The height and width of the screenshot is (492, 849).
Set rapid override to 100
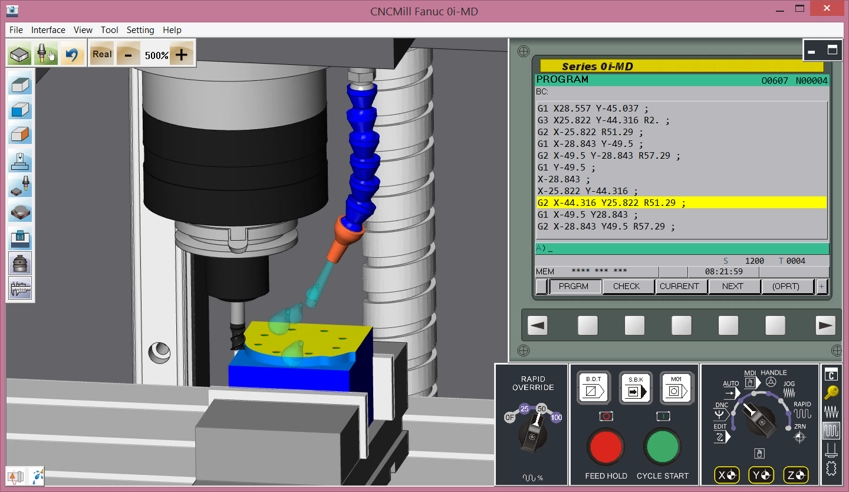556,417
